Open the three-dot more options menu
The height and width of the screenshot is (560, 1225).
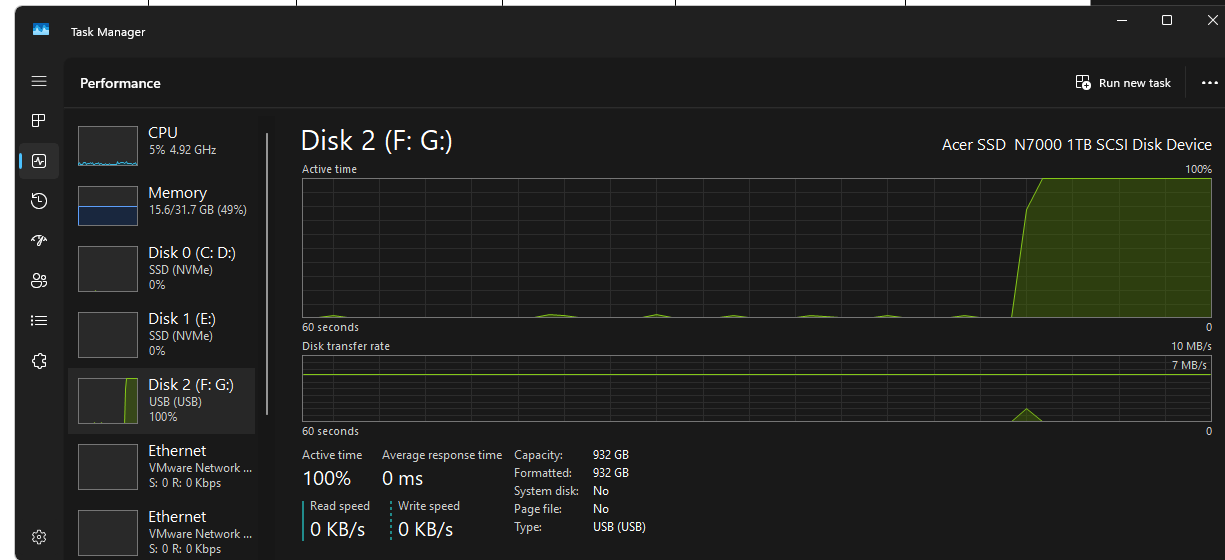1209,83
